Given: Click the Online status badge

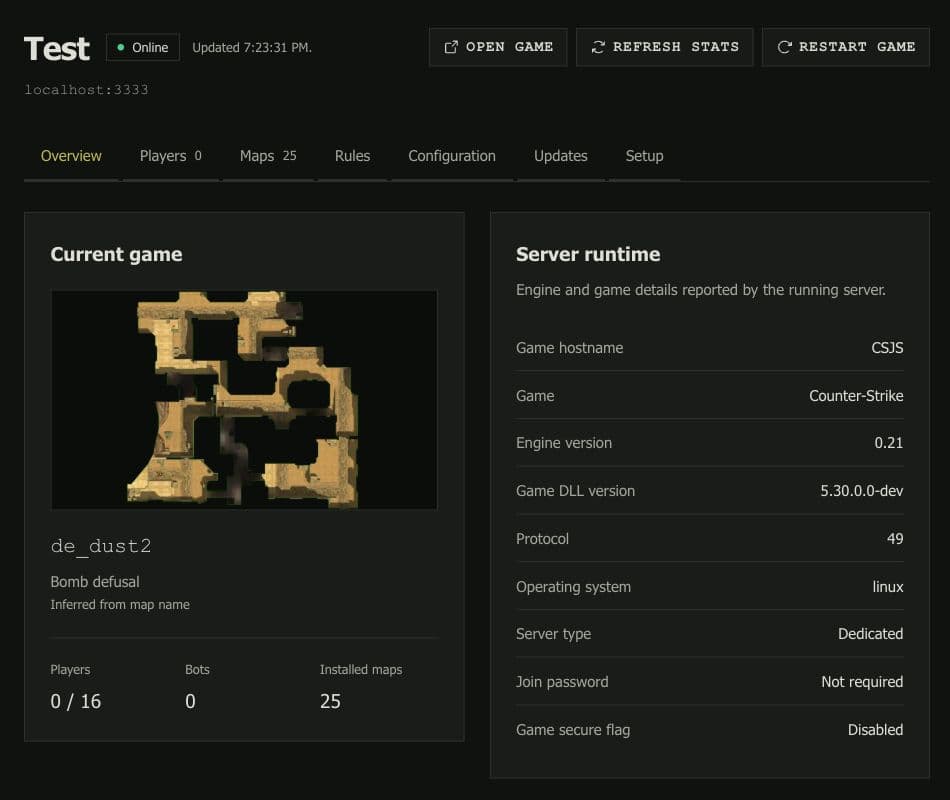Looking at the screenshot, I should click(x=143, y=47).
